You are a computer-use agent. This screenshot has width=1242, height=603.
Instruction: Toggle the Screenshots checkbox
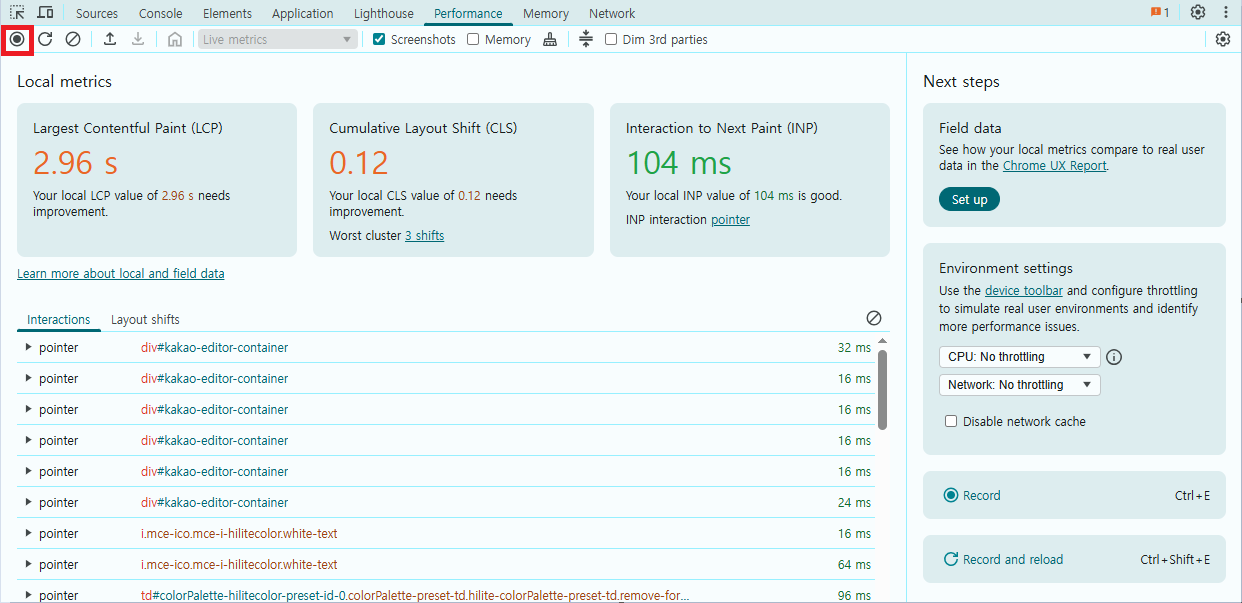pos(379,39)
